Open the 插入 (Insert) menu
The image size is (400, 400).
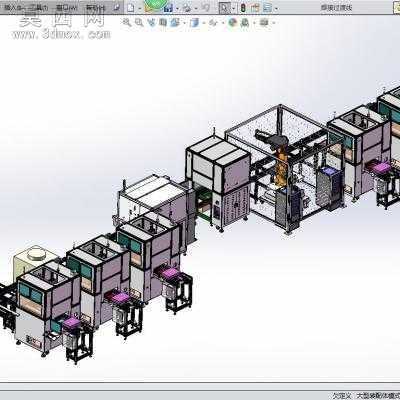pos(13,7)
